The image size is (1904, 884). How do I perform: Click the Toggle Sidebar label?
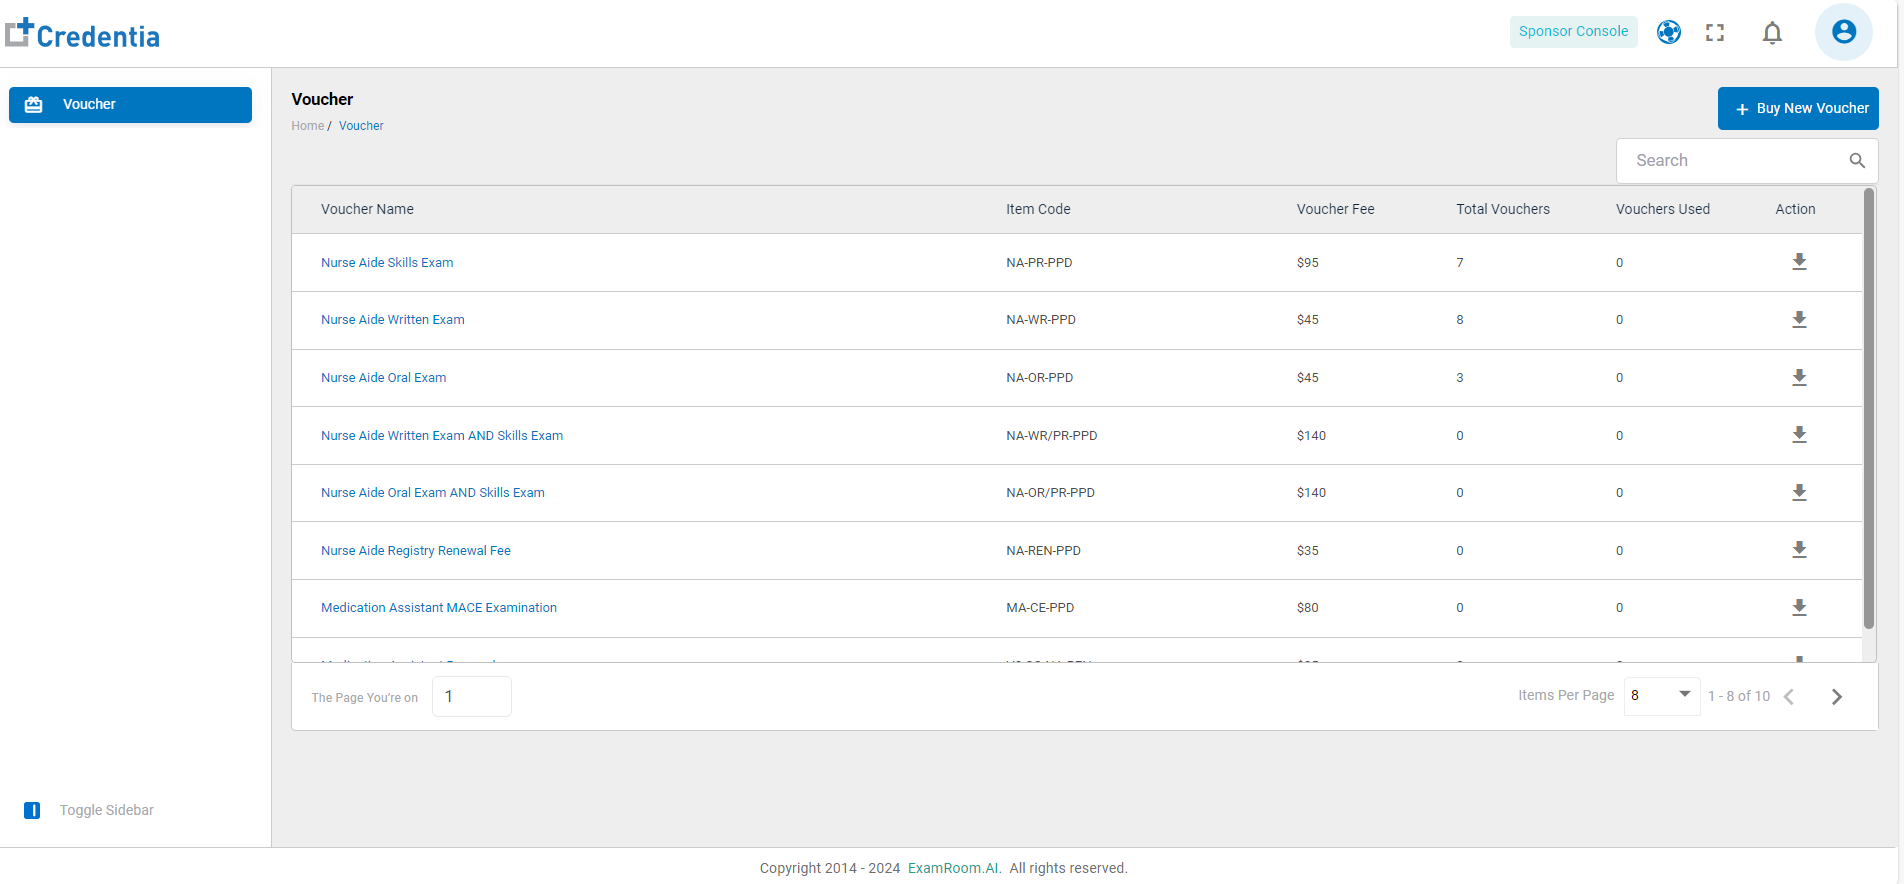[x=107, y=810]
